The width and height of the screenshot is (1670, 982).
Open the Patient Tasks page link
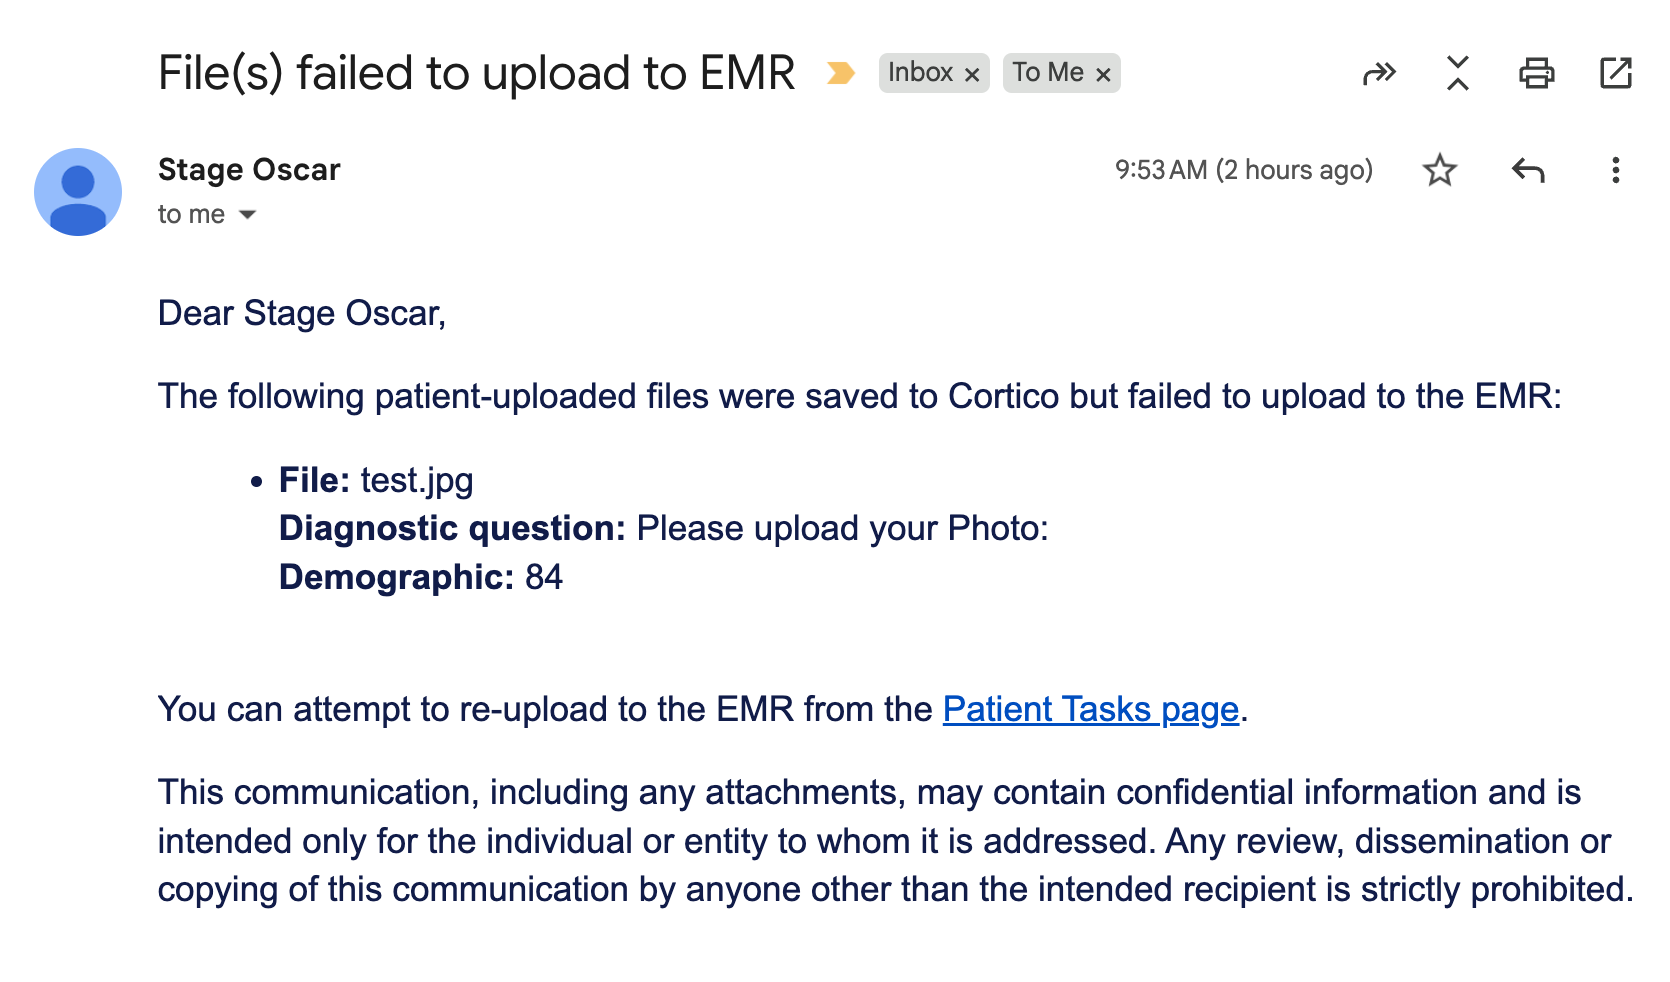pos(1090,709)
